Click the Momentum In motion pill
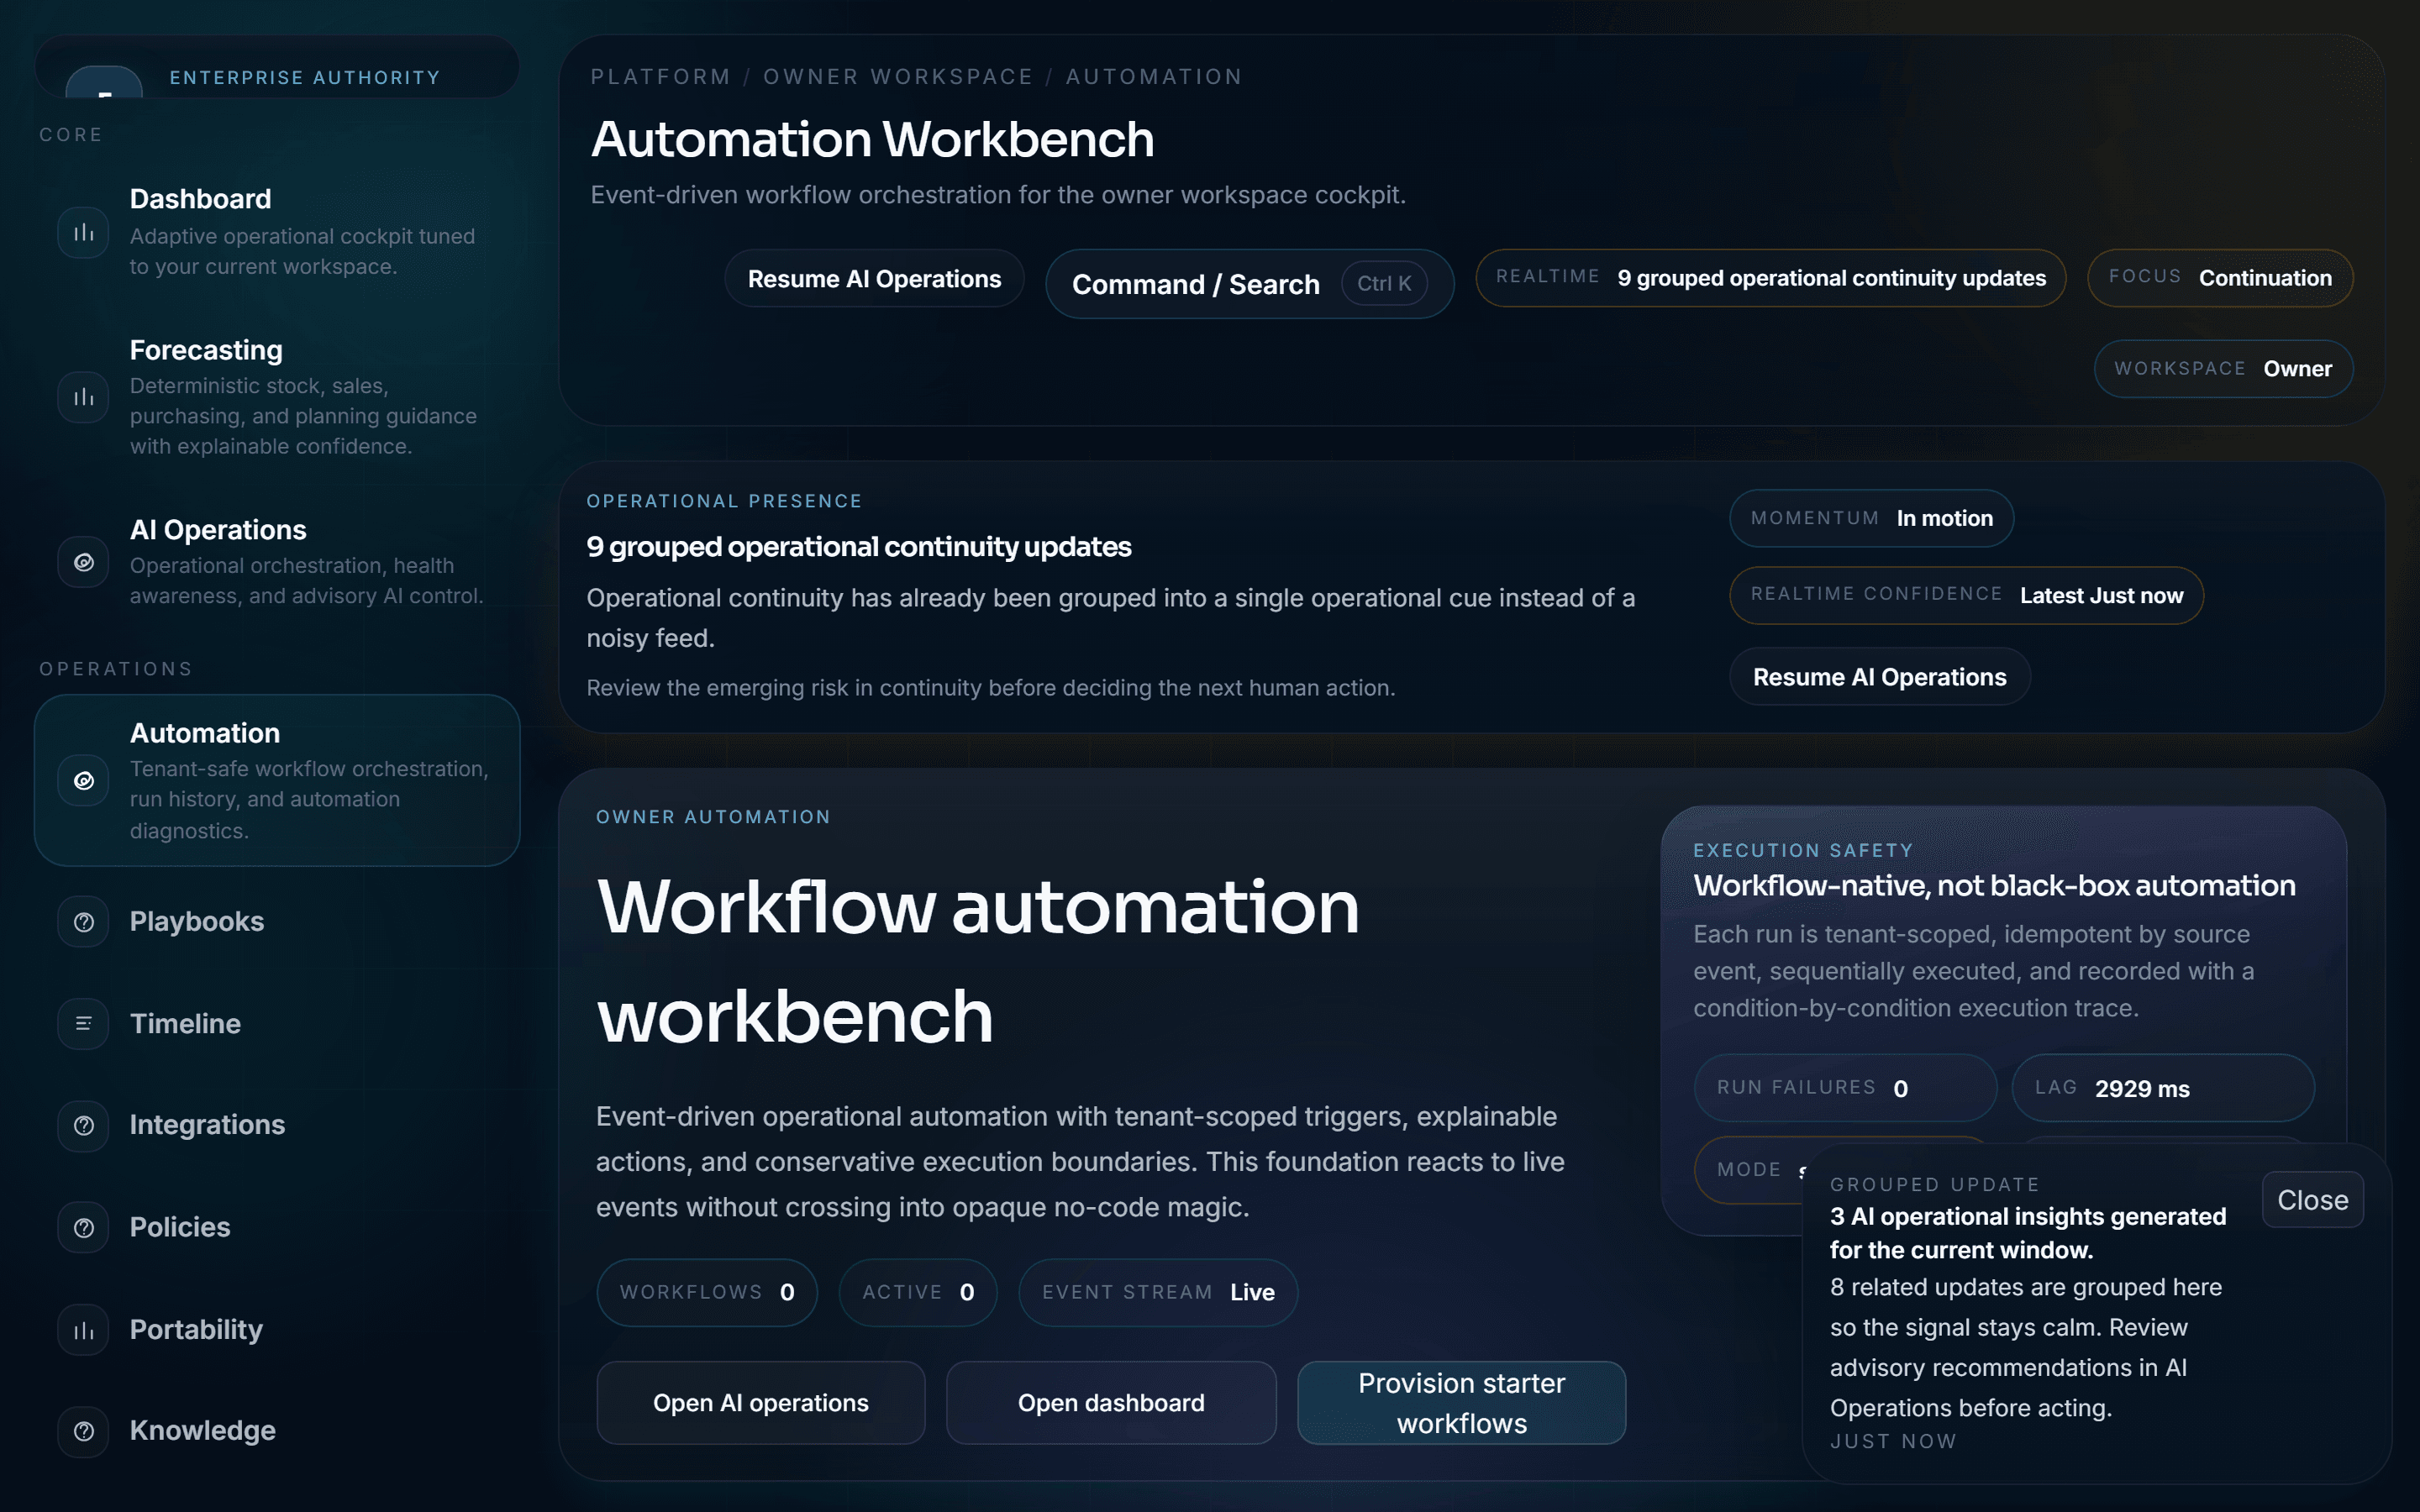2420x1512 pixels. pyautogui.click(x=1871, y=518)
